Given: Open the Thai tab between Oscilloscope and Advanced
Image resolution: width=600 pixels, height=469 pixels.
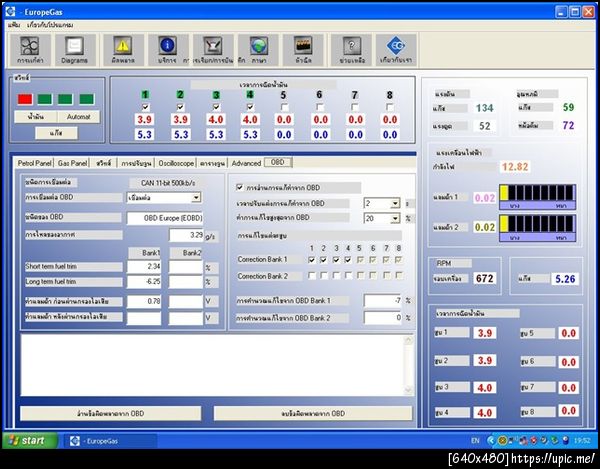Looking at the screenshot, I should pos(212,163).
